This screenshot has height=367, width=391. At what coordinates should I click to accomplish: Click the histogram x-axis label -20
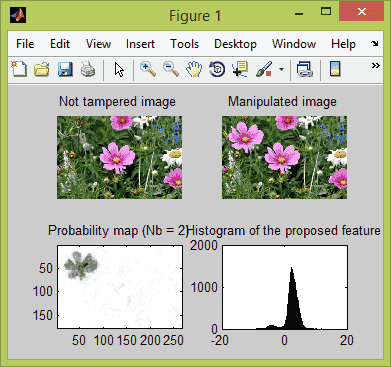220,340
